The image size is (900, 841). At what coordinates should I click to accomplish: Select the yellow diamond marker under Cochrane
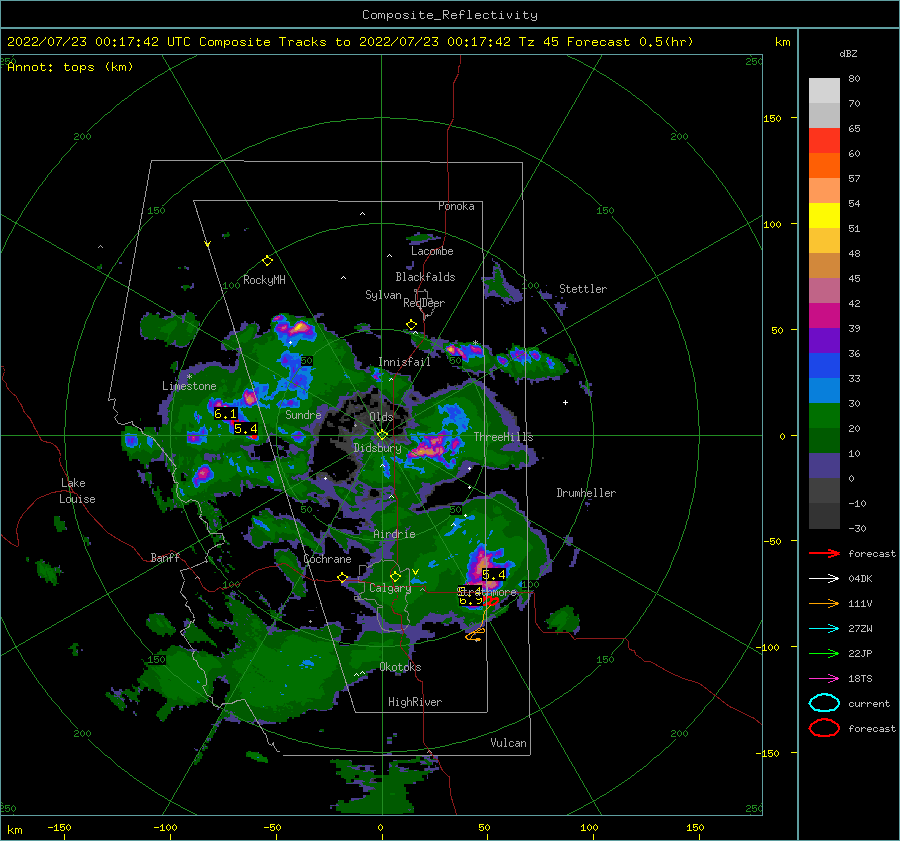point(343,577)
